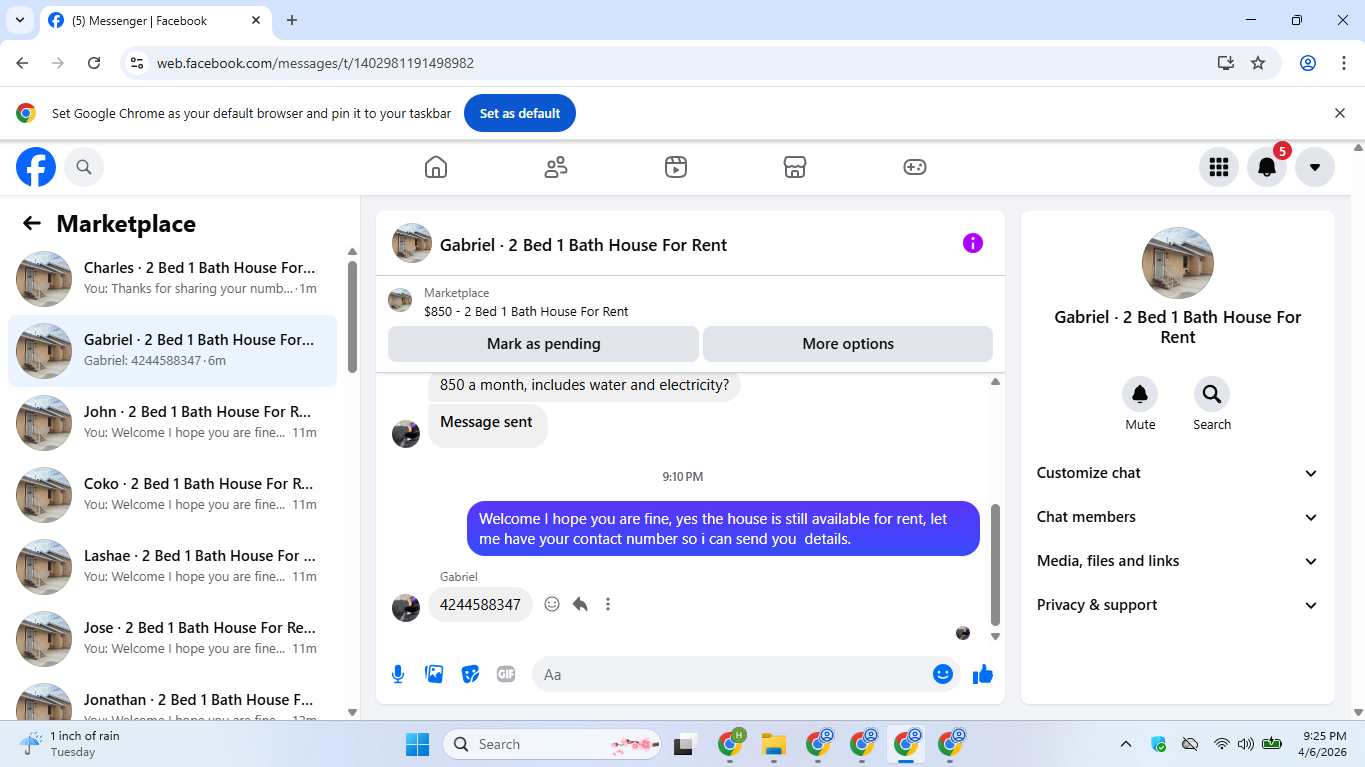This screenshot has width=1365, height=767.
Task: React to the 4244588347 message
Action: coord(552,604)
